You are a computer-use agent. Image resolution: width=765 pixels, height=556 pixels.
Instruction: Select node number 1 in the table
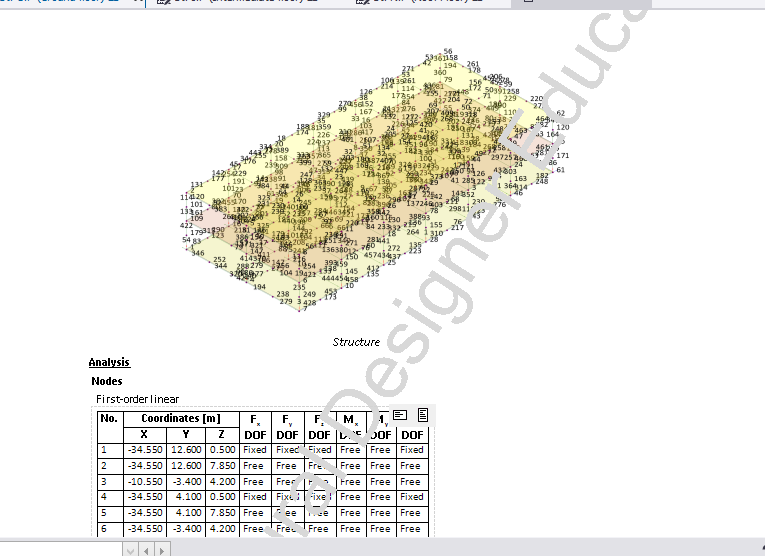coord(104,450)
